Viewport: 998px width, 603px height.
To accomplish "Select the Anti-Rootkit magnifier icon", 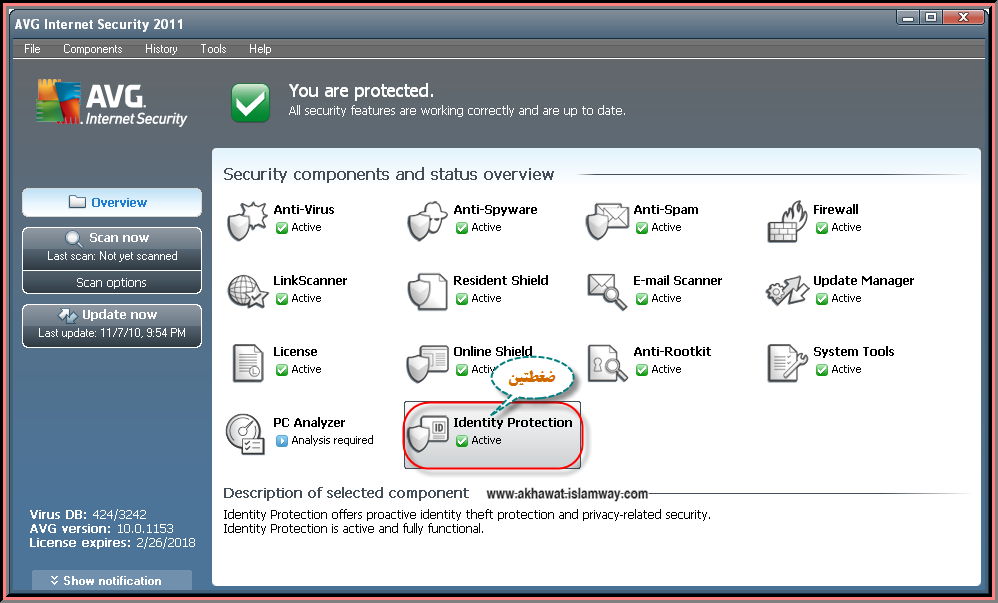I will point(607,363).
